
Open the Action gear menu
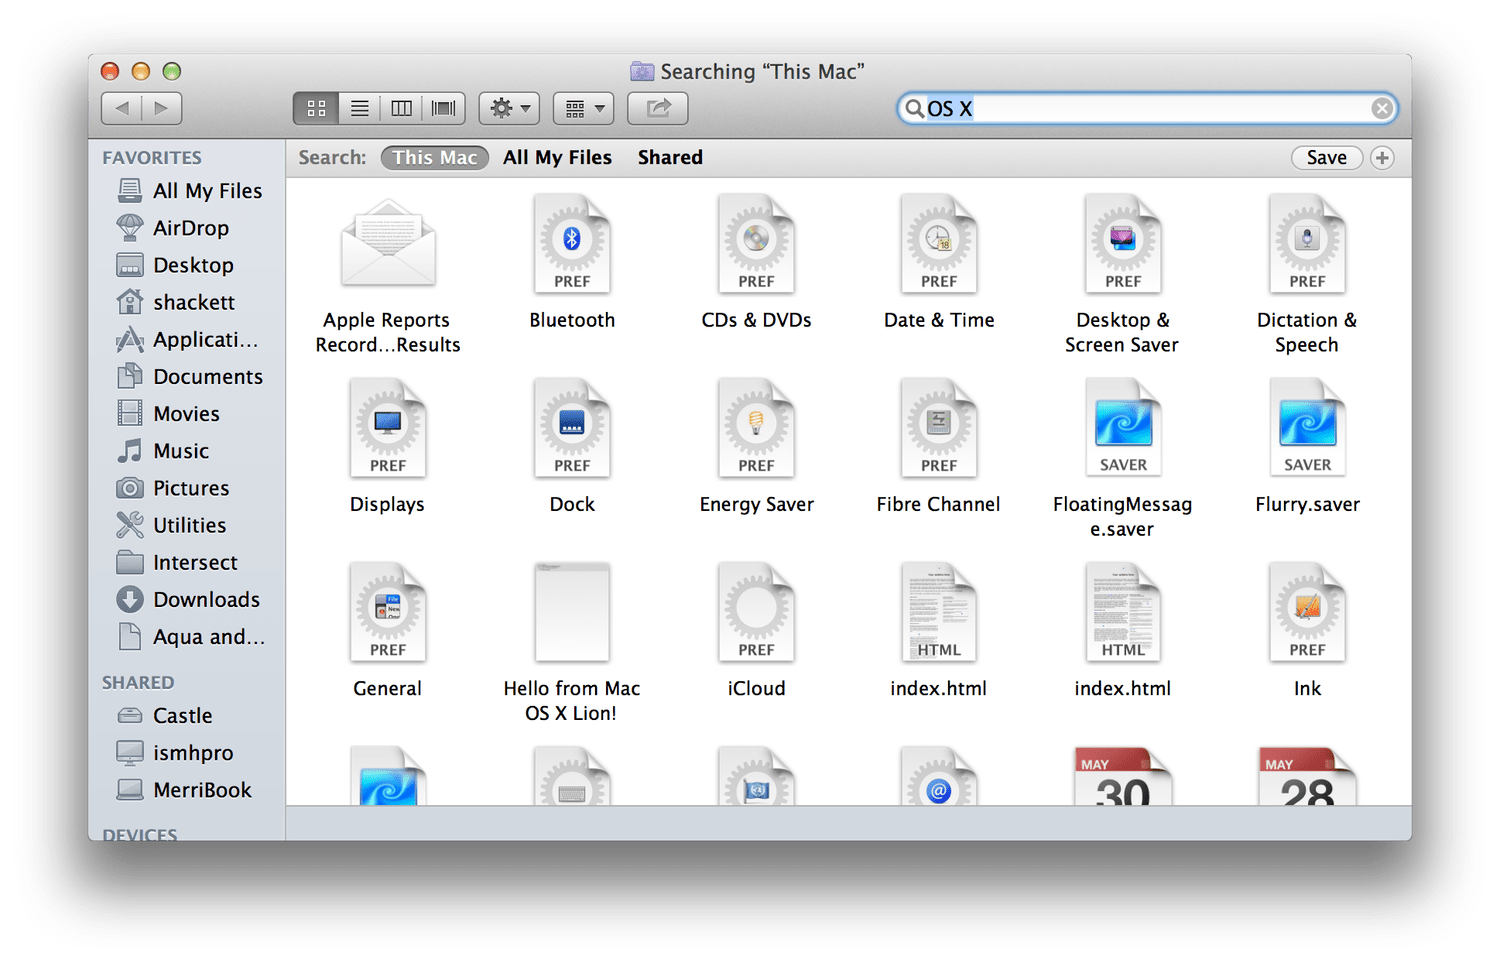point(509,108)
